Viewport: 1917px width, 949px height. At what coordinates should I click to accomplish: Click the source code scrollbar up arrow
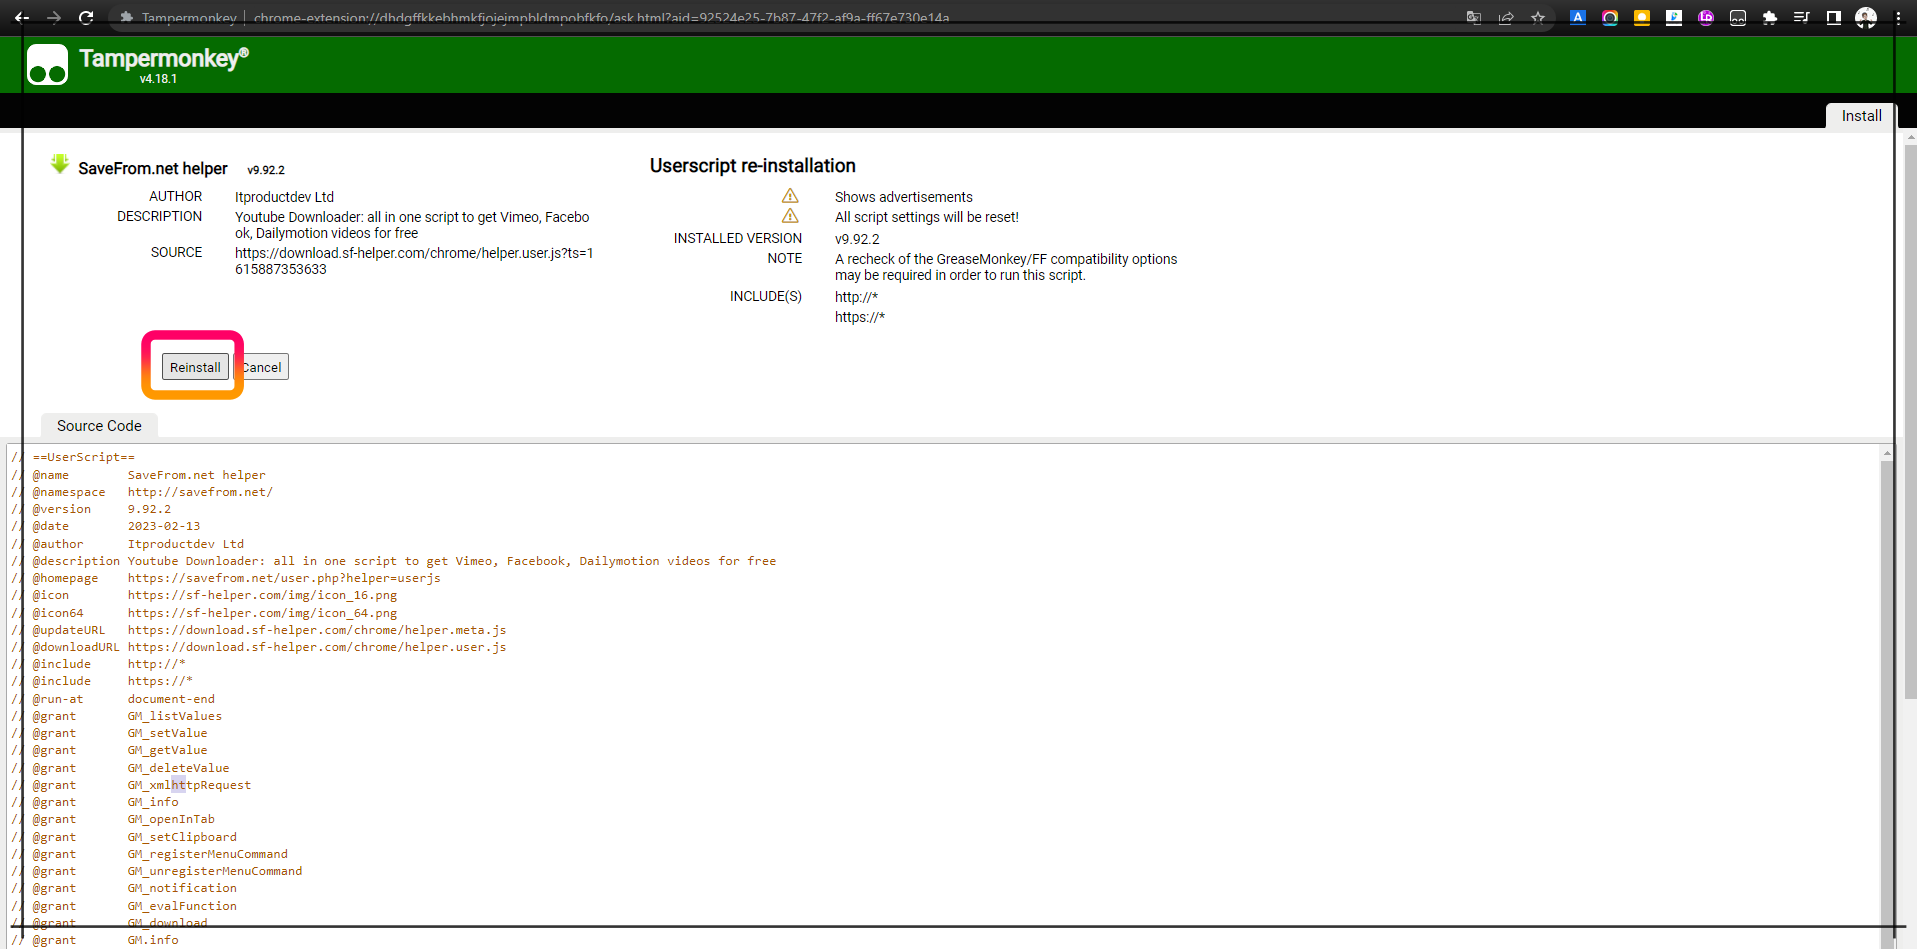[x=1887, y=453]
